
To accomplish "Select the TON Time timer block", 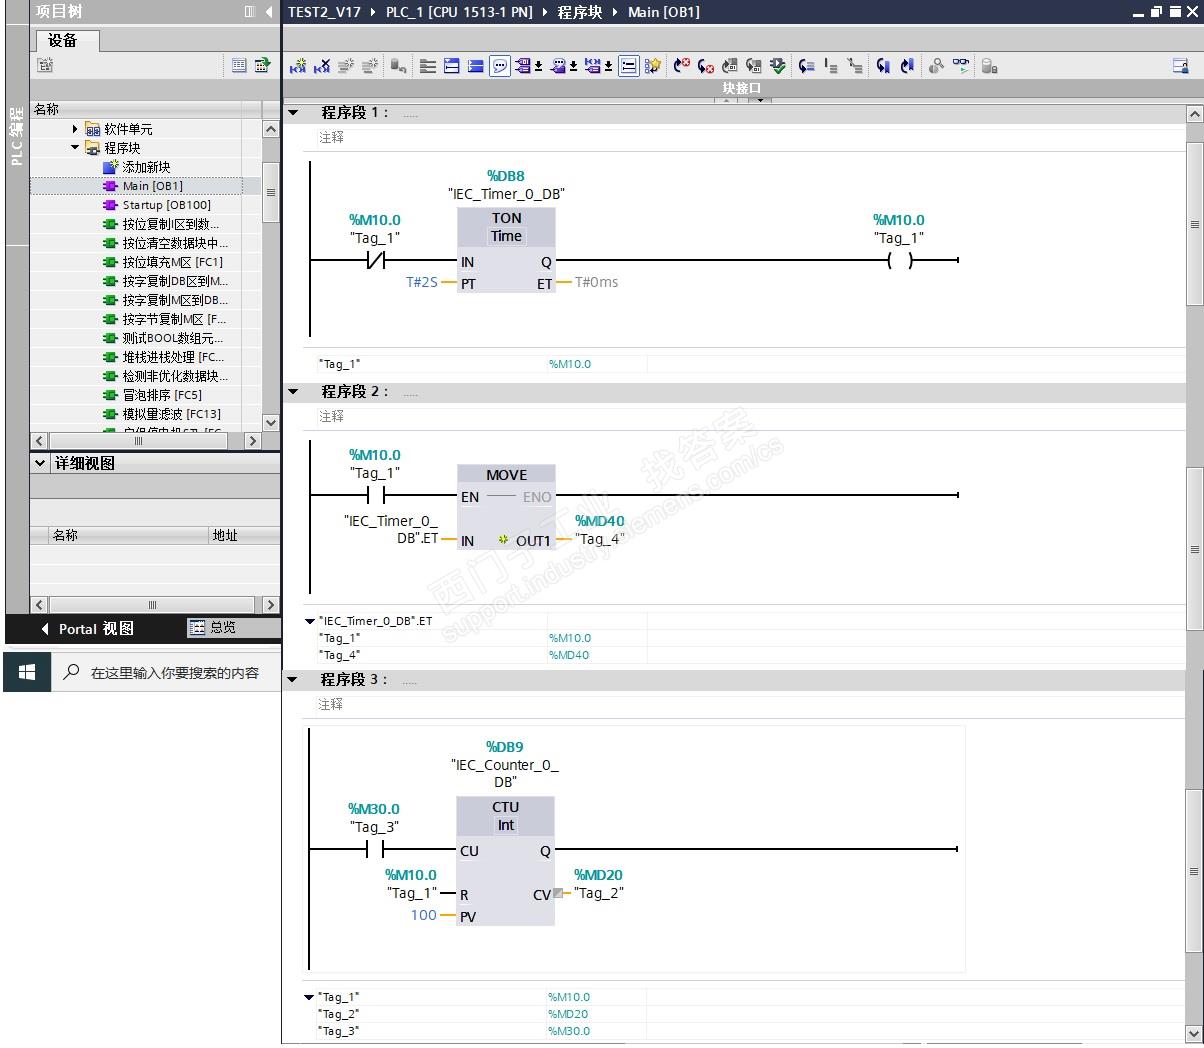I will pos(506,251).
